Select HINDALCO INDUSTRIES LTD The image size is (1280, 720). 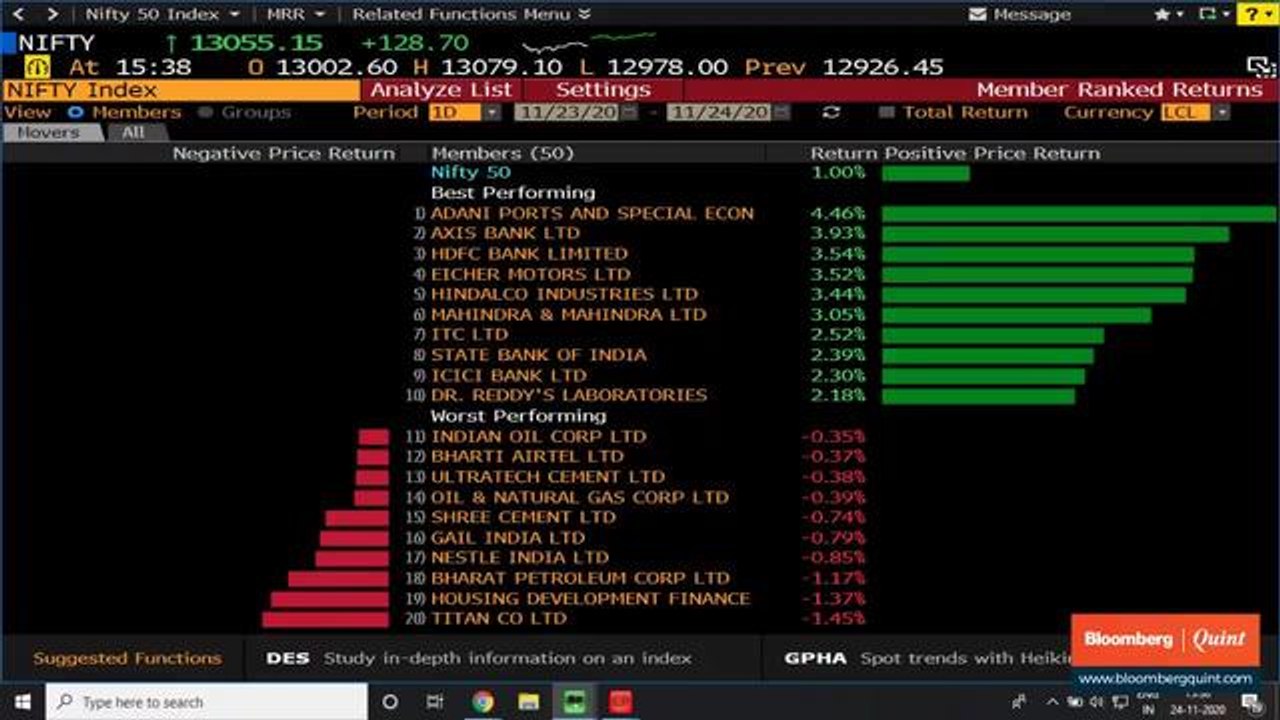(564, 294)
